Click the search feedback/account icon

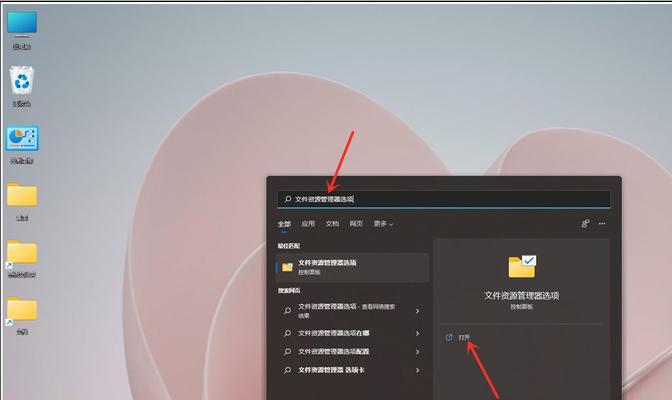tap(585, 223)
